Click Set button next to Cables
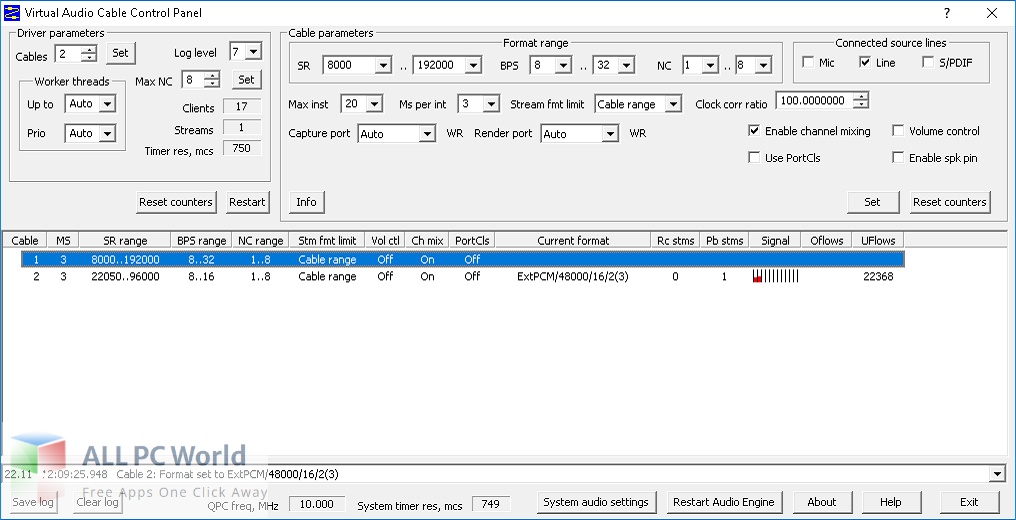The image size is (1016, 520). 121,53
